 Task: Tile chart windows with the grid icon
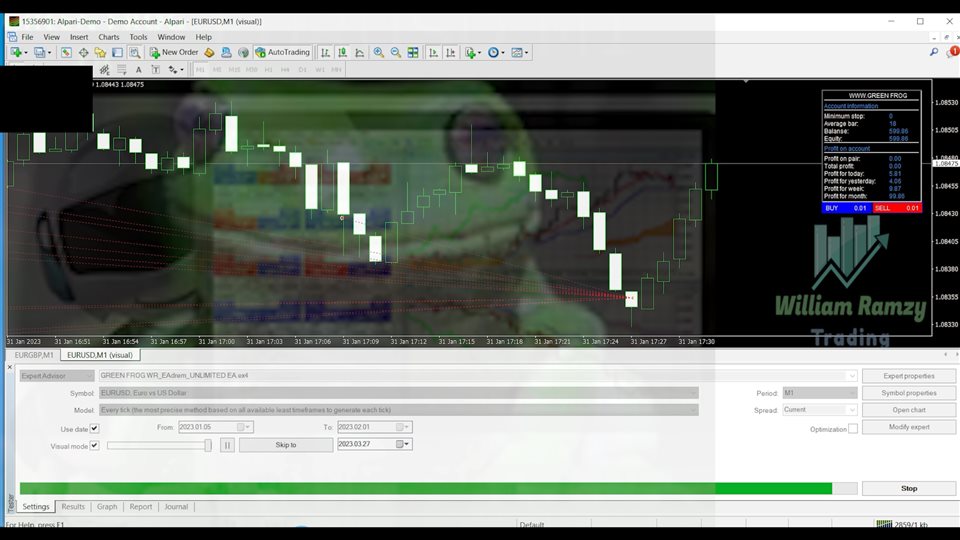pos(413,53)
